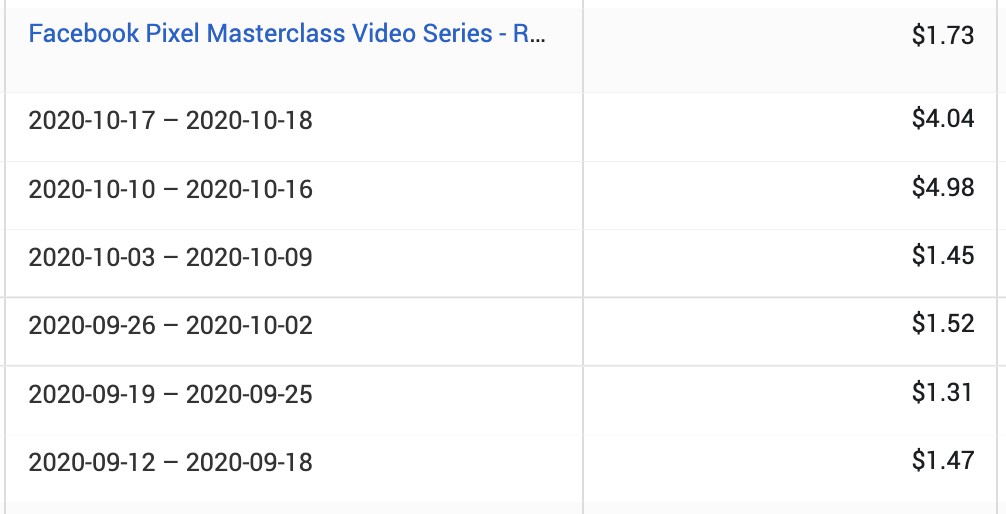Click the $1.31 amount cell
Screen dimensions: 1006x514
tap(942, 393)
